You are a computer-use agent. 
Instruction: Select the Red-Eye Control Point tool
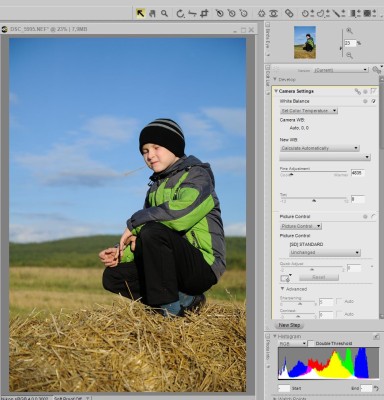click(273, 13)
